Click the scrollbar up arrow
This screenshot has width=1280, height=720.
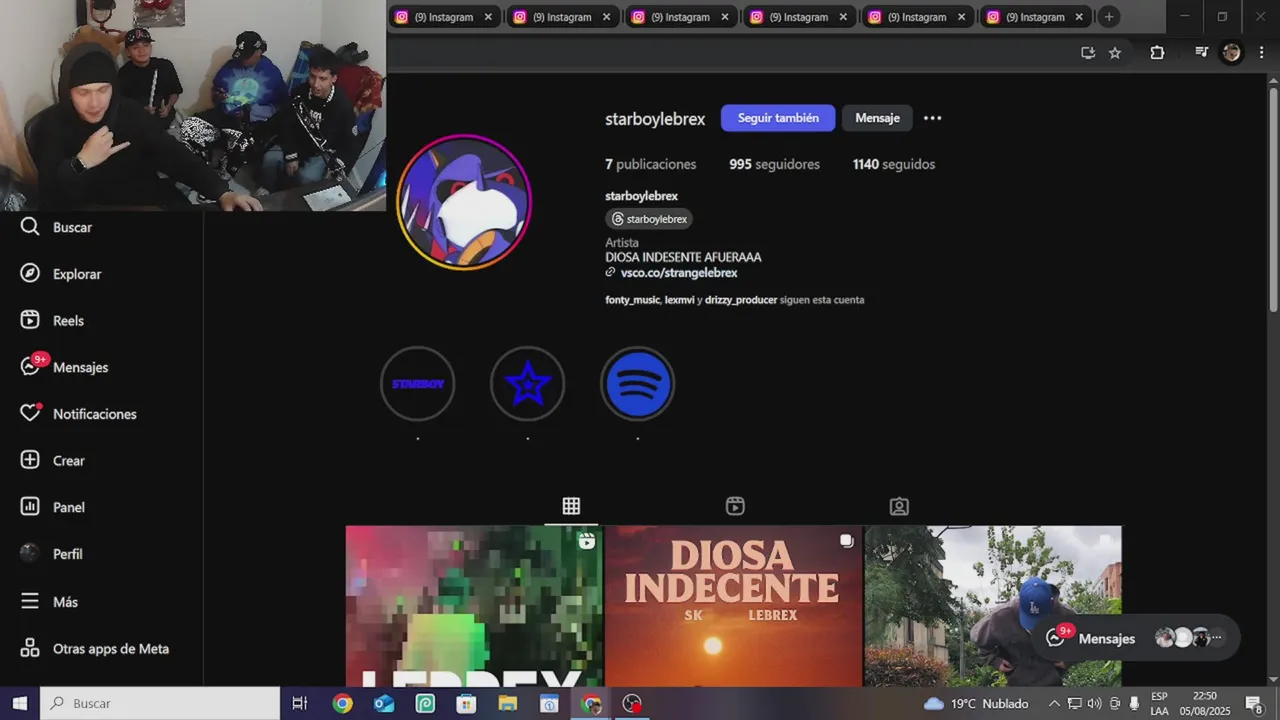pyautogui.click(x=1273, y=81)
